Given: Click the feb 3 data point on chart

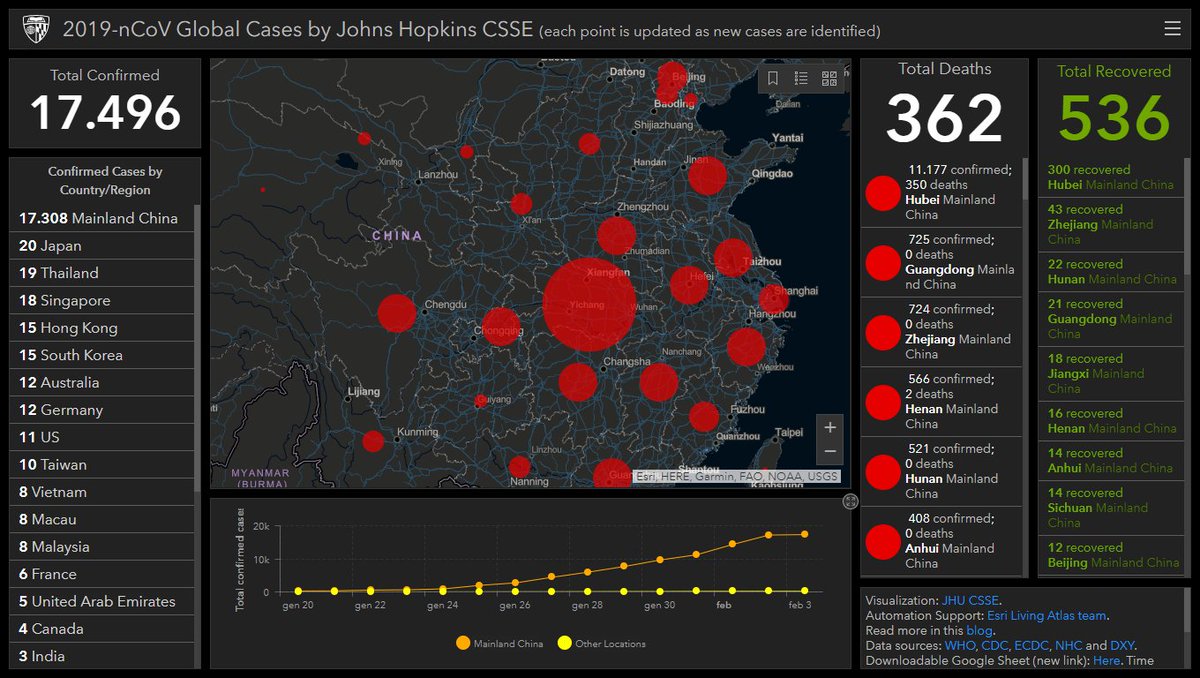Looking at the screenshot, I should pyautogui.click(x=804, y=534).
